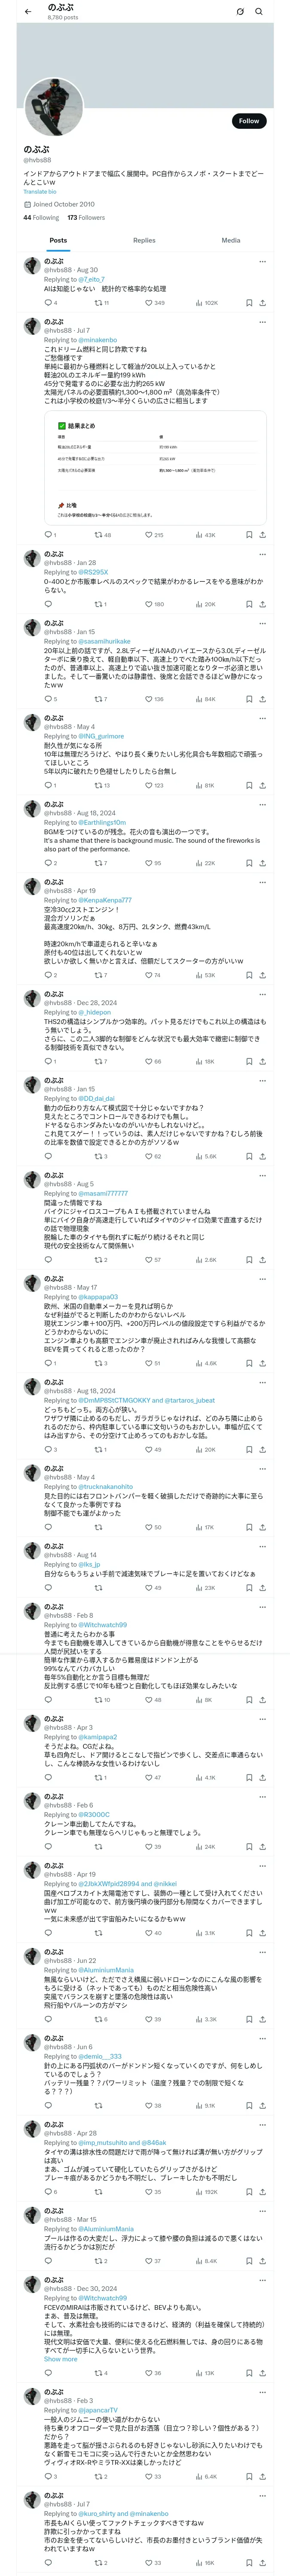290x2576 pixels.
Task: Open three-dot menu on Jan 28 @RS295X post
Action: (x=262, y=554)
